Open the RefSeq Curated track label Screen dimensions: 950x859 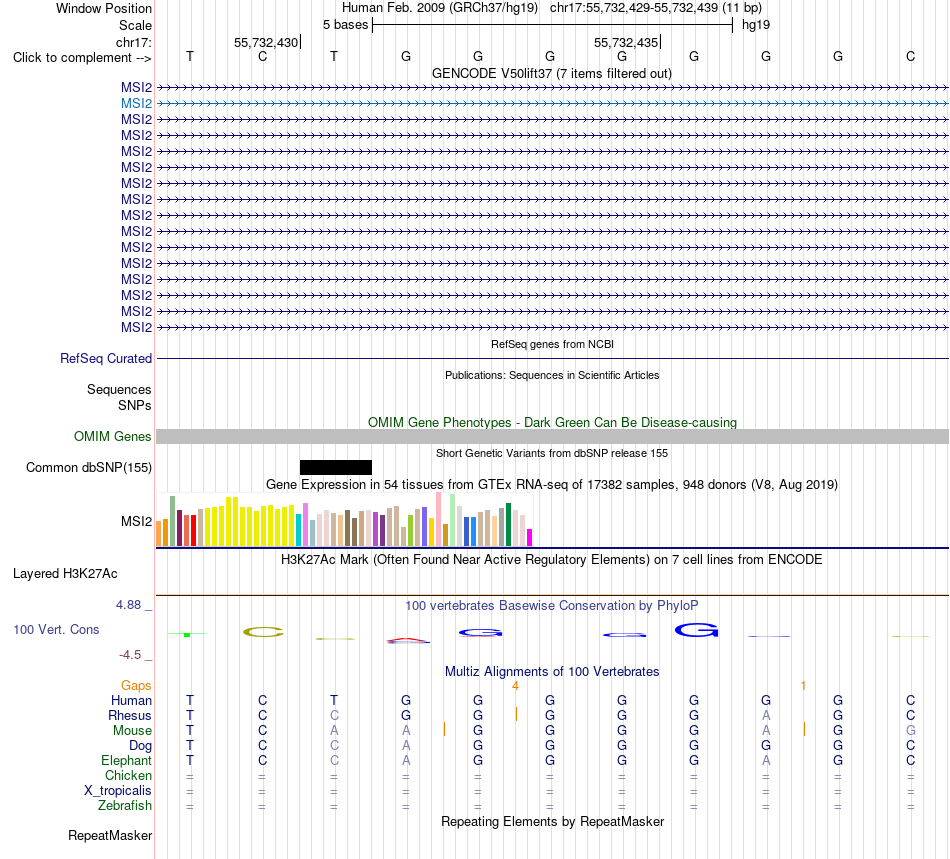tap(106, 359)
